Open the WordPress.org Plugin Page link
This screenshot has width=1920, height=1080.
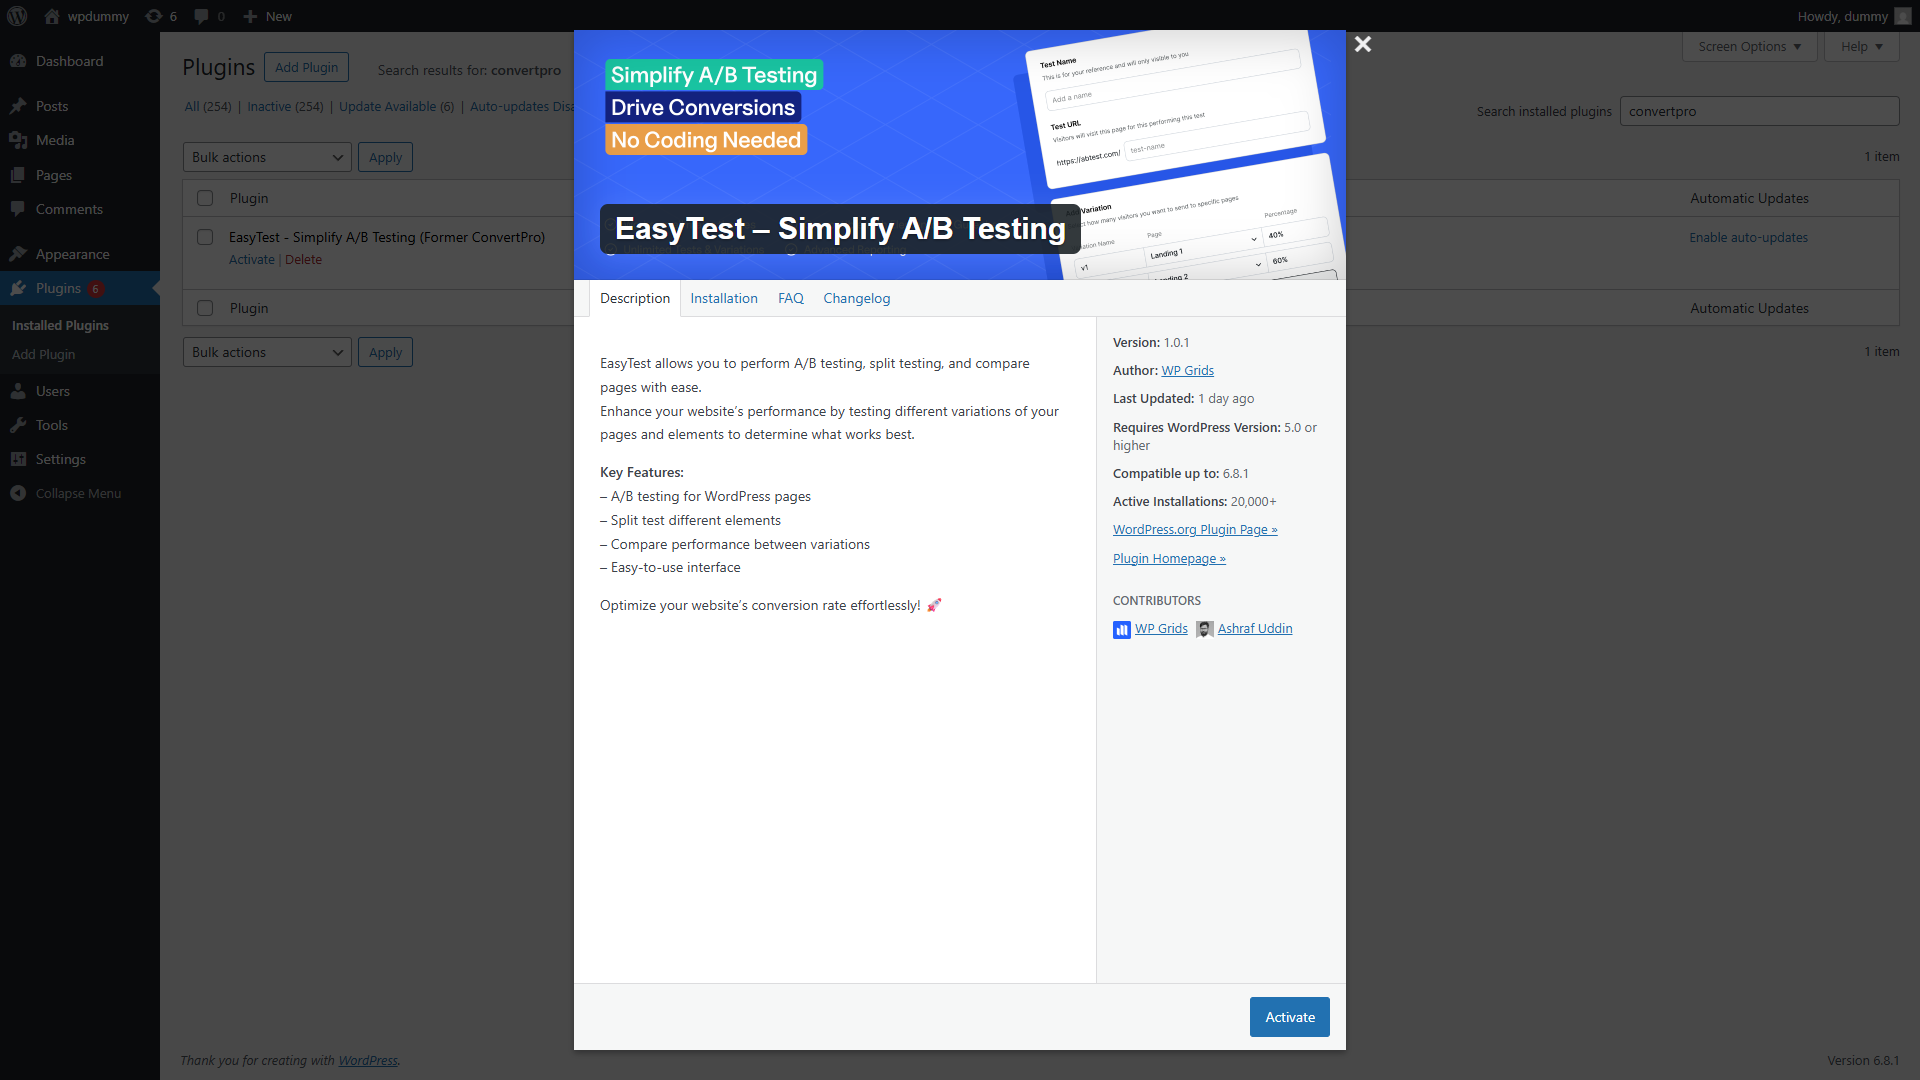click(1195, 529)
